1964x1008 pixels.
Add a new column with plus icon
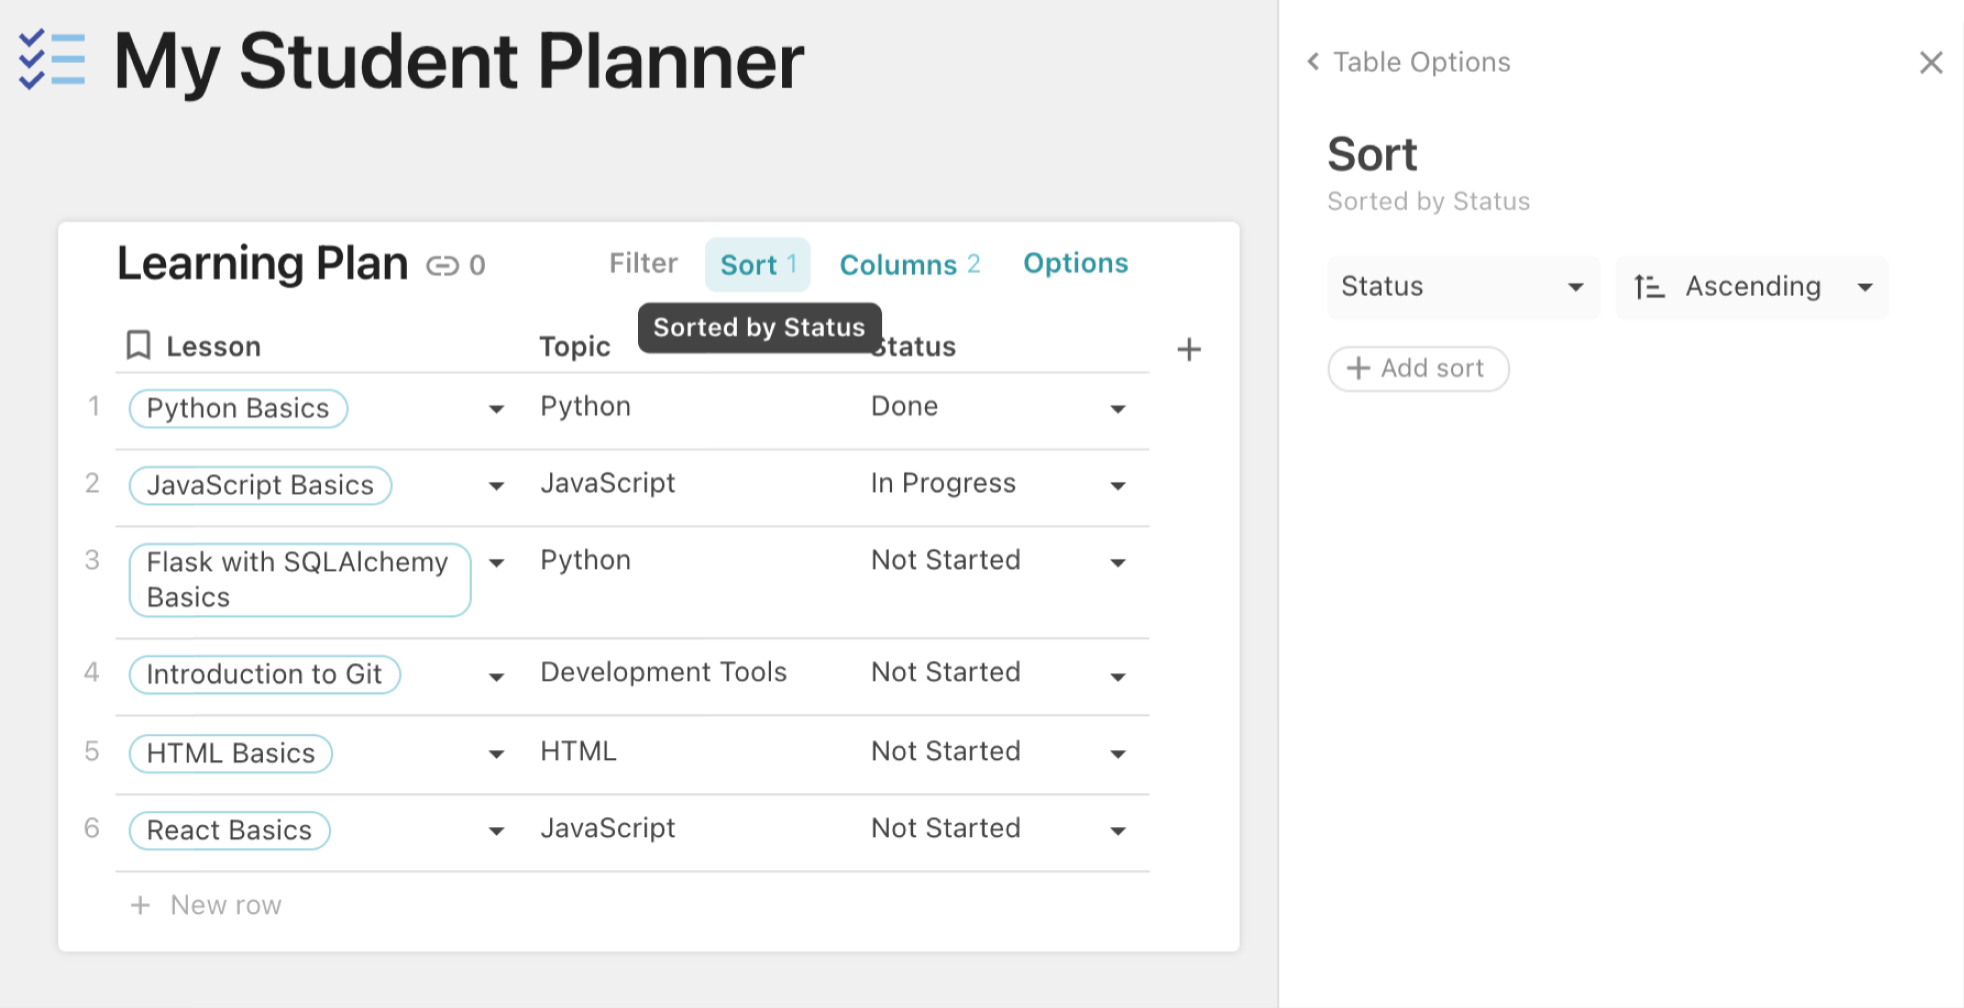[1188, 350]
